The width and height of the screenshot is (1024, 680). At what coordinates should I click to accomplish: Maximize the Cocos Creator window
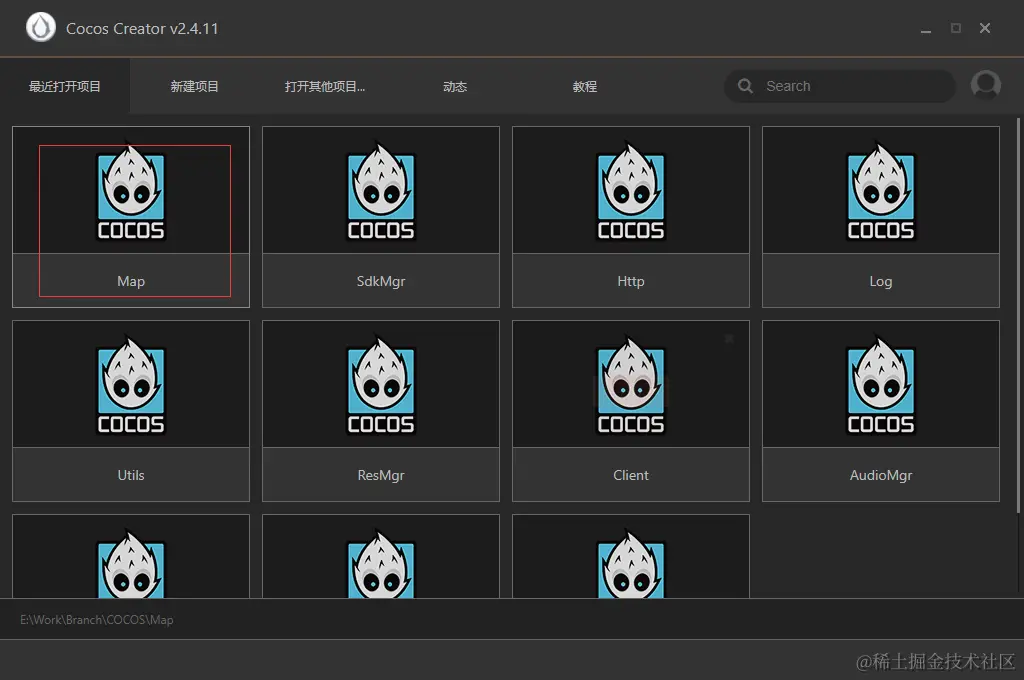(x=955, y=28)
